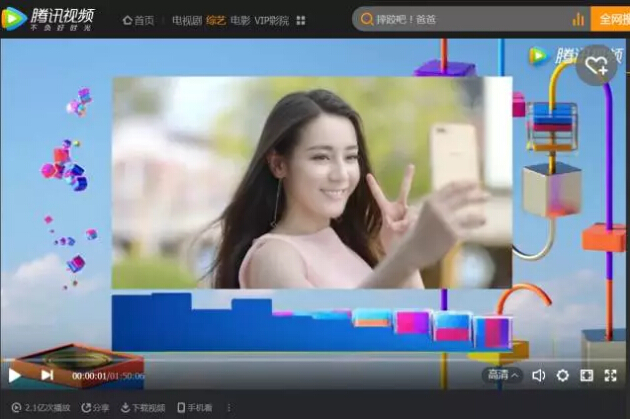Image resolution: width=630 pixels, height=419 pixels.
Task: Click the Tencent Video logo
Action: (50, 19)
